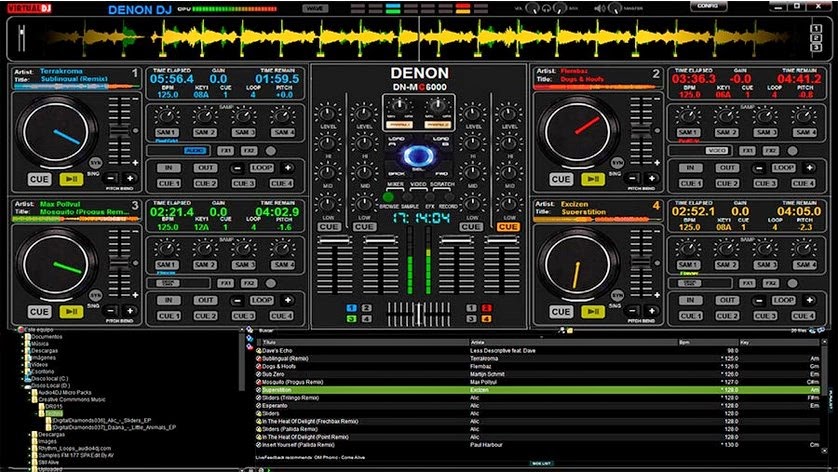Click LOAD B in the mixer

(441, 141)
